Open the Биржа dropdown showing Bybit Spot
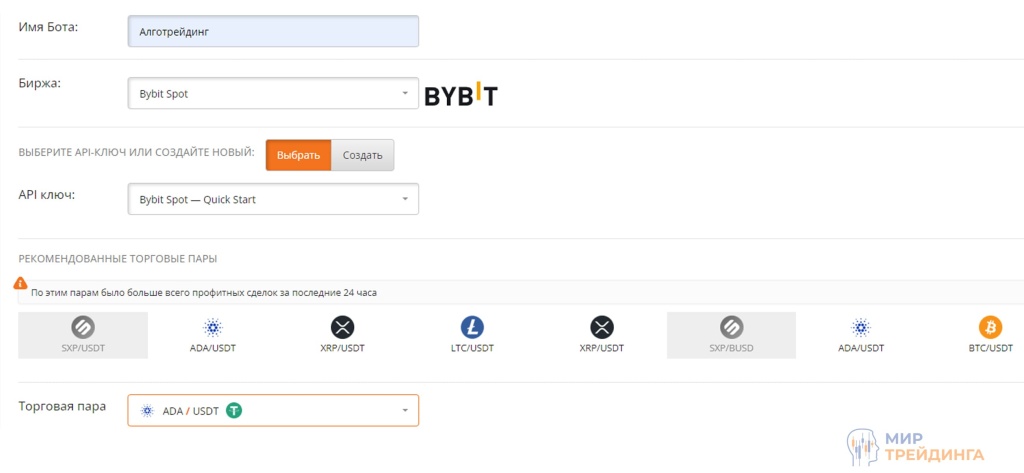1024x473 pixels. click(x=273, y=94)
